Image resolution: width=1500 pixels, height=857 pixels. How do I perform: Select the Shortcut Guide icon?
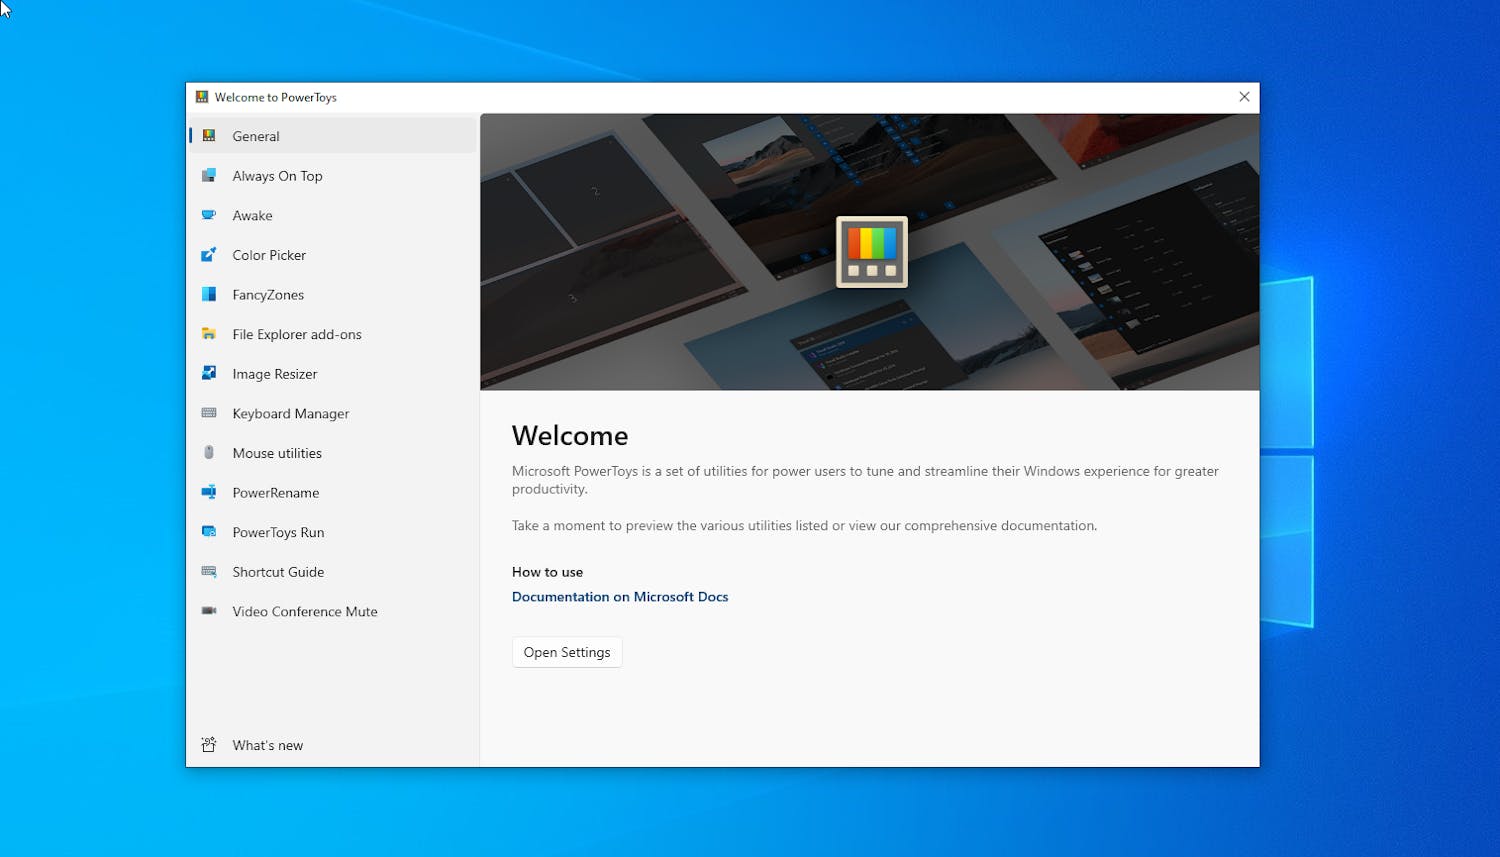pyautogui.click(x=209, y=571)
